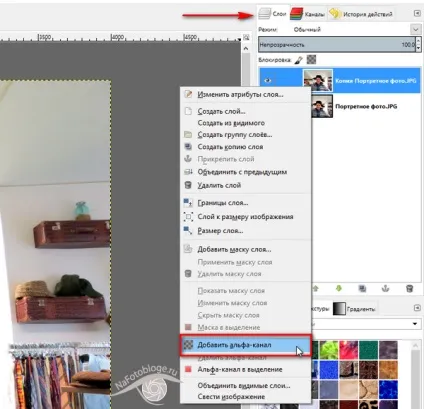Select thumbnail of Портретное фото.JPG layer
This screenshot has height=409, width=424.
tap(322, 106)
